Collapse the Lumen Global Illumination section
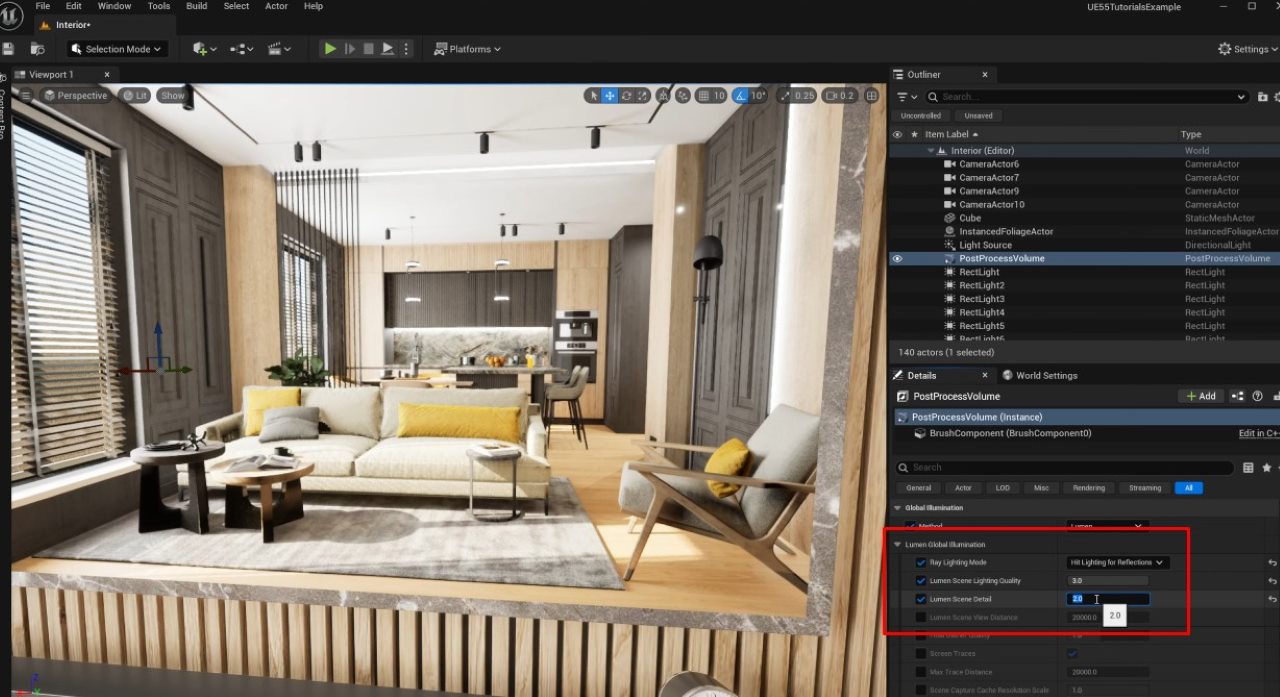The image size is (1280, 697). pyautogui.click(x=897, y=544)
